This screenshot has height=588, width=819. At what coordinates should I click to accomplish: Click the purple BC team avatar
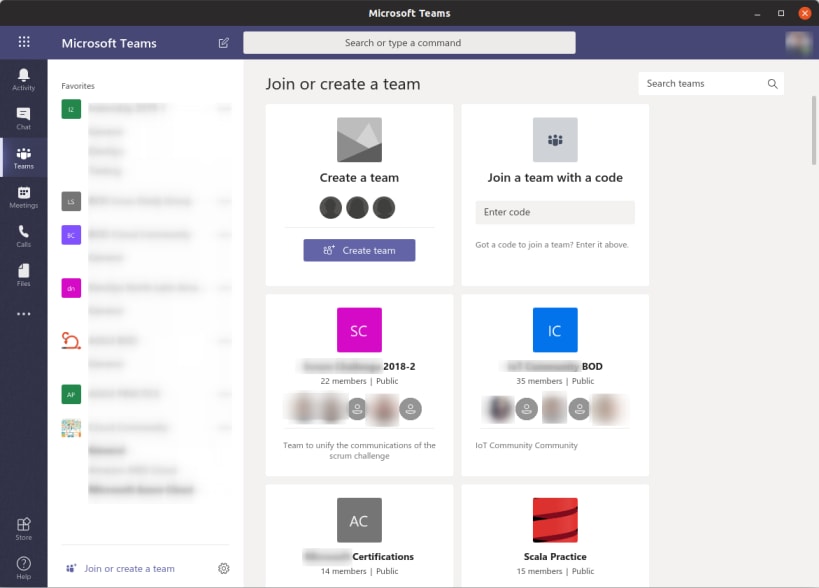(x=71, y=235)
